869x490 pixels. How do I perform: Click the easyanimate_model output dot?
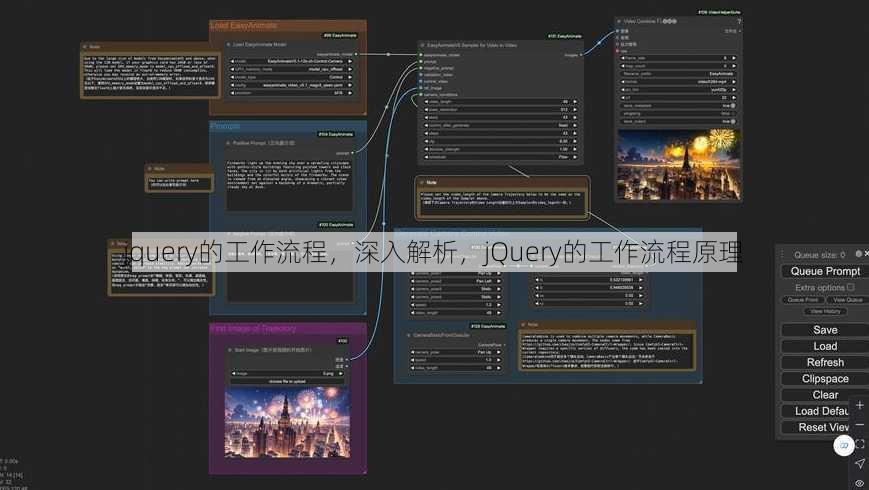pyautogui.click(x=356, y=54)
